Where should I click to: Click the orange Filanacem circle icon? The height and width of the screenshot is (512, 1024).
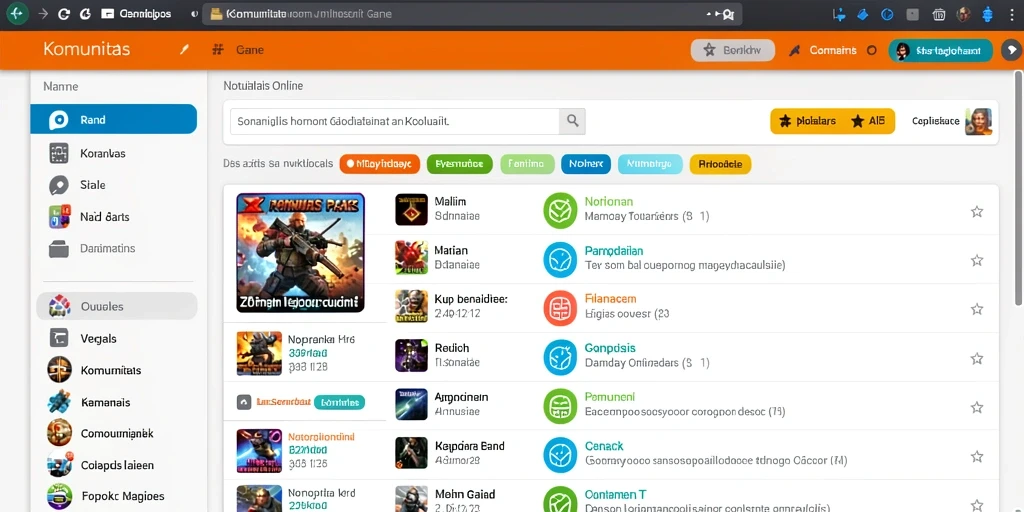(x=560, y=308)
